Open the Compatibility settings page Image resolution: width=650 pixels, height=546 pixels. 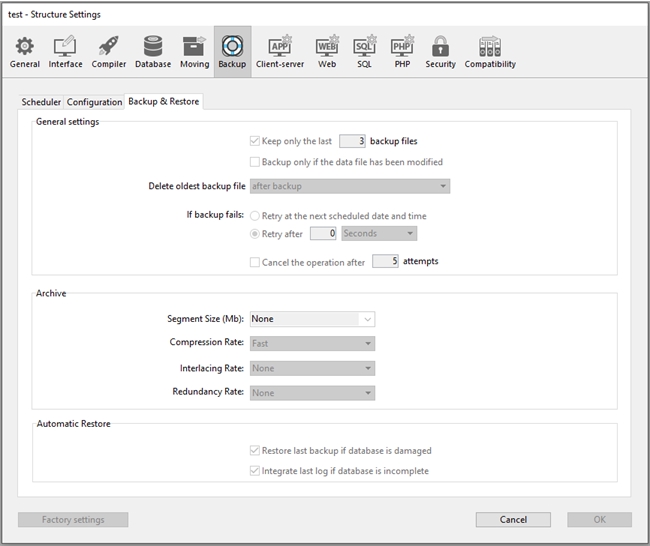pyautogui.click(x=490, y=52)
